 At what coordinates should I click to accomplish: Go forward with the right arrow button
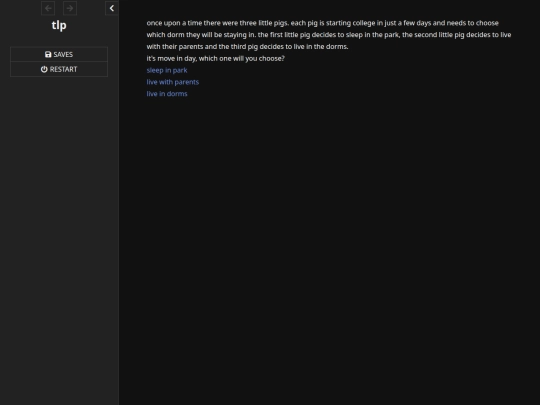pos(70,8)
